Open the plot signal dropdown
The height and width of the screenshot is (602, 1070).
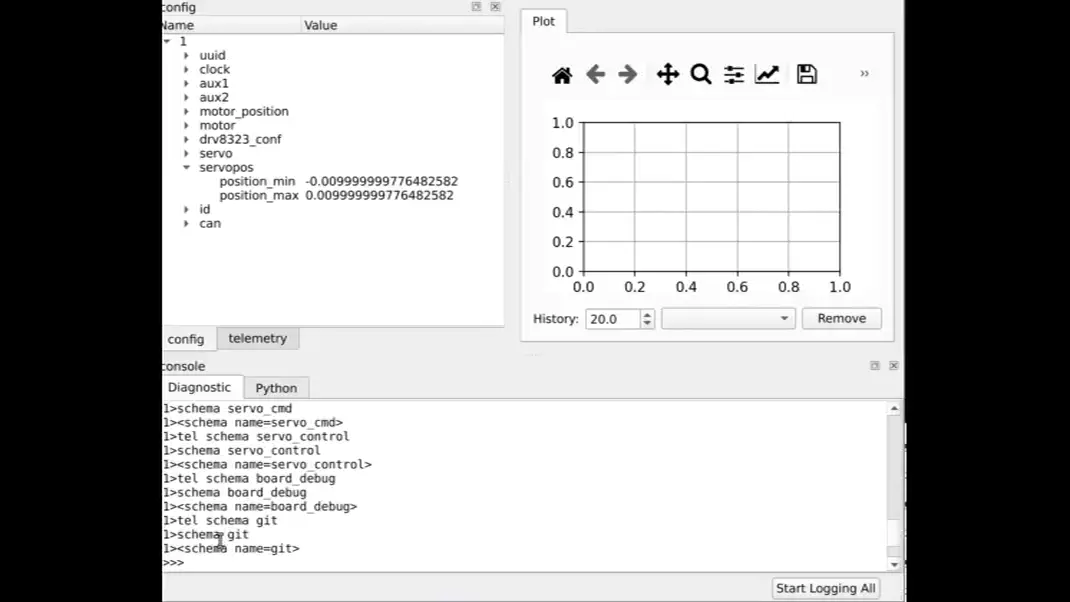tap(728, 319)
